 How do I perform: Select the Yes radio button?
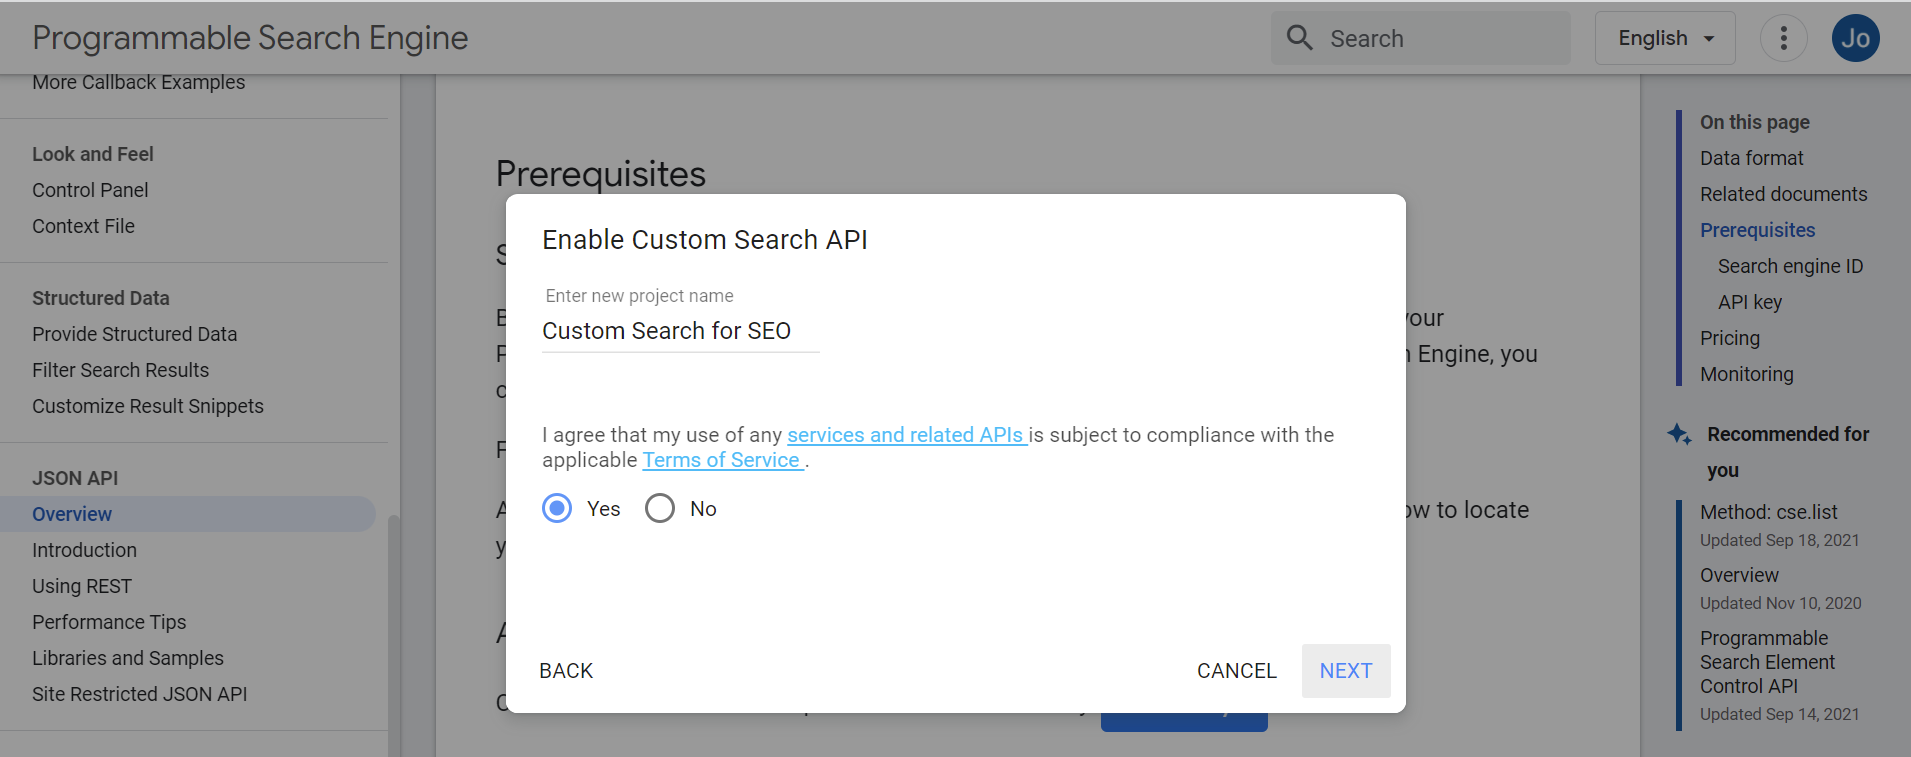coord(556,508)
